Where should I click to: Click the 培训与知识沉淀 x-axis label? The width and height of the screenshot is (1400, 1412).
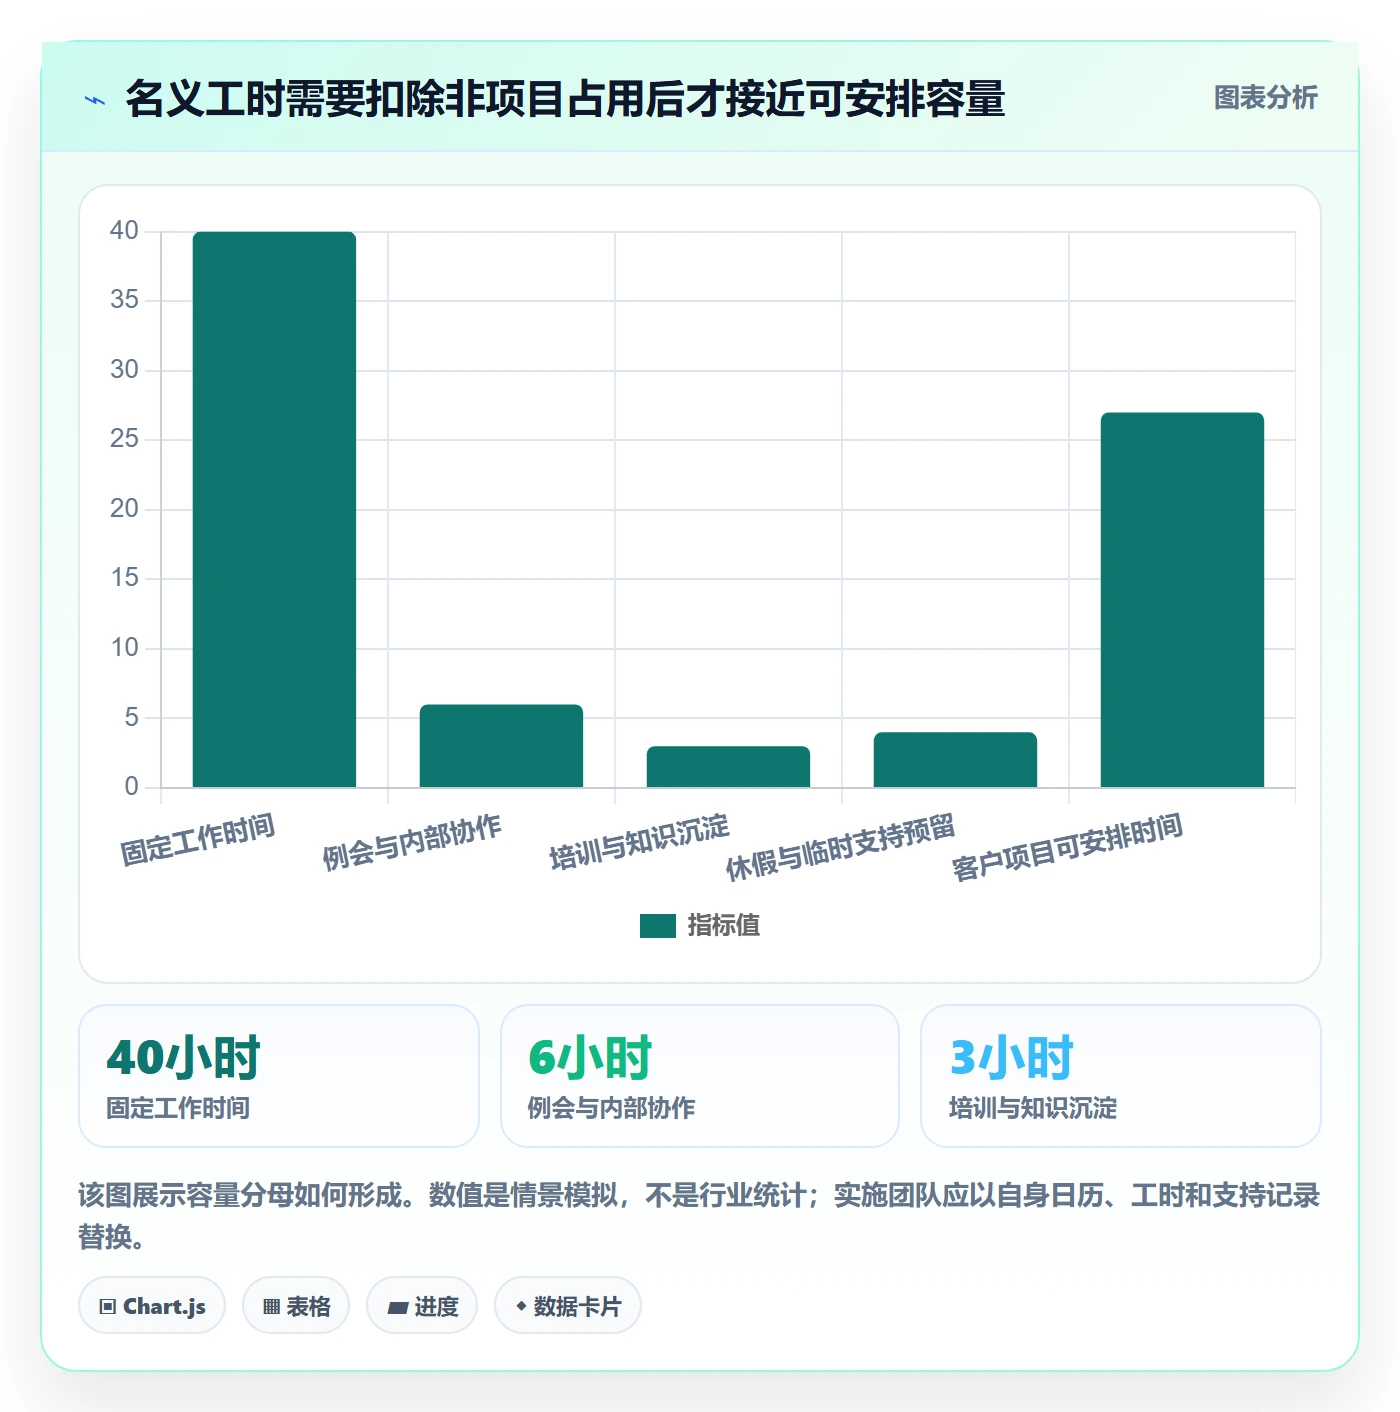click(640, 842)
